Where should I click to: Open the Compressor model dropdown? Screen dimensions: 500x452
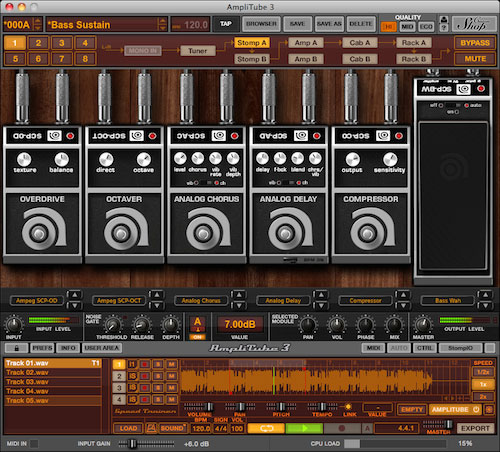click(365, 301)
